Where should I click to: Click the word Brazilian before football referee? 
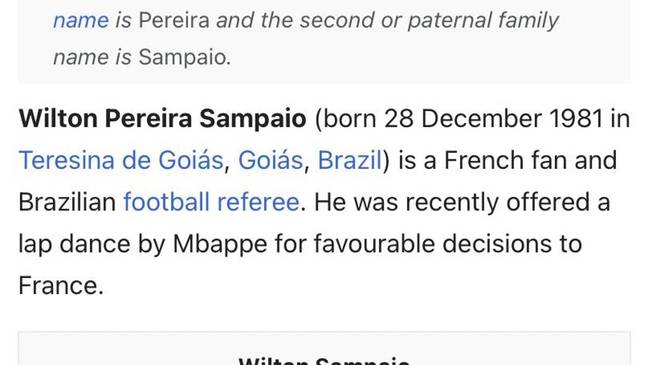pyautogui.click(x=67, y=202)
